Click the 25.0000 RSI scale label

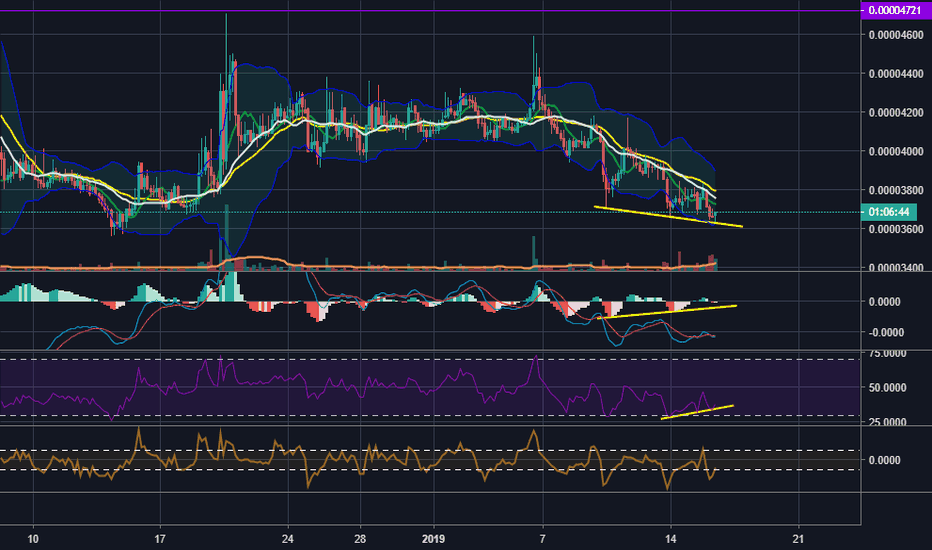pyautogui.click(x=887, y=422)
